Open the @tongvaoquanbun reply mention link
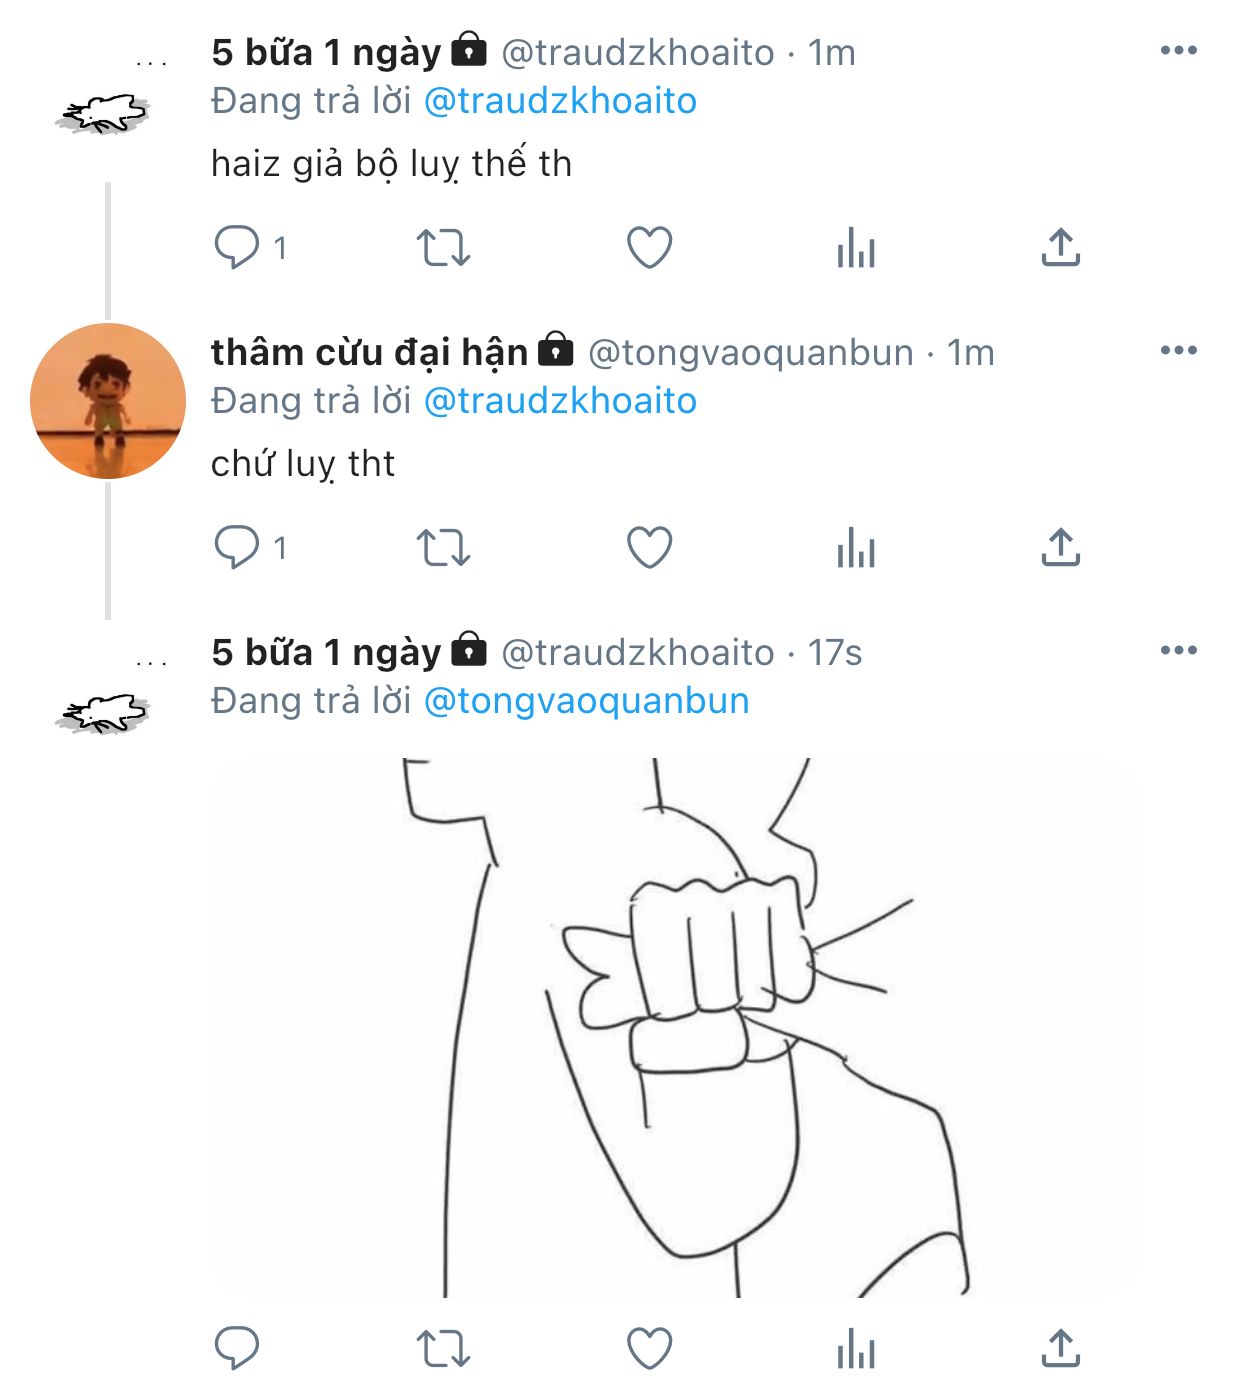The height and width of the screenshot is (1389, 1242). (586, 701)
